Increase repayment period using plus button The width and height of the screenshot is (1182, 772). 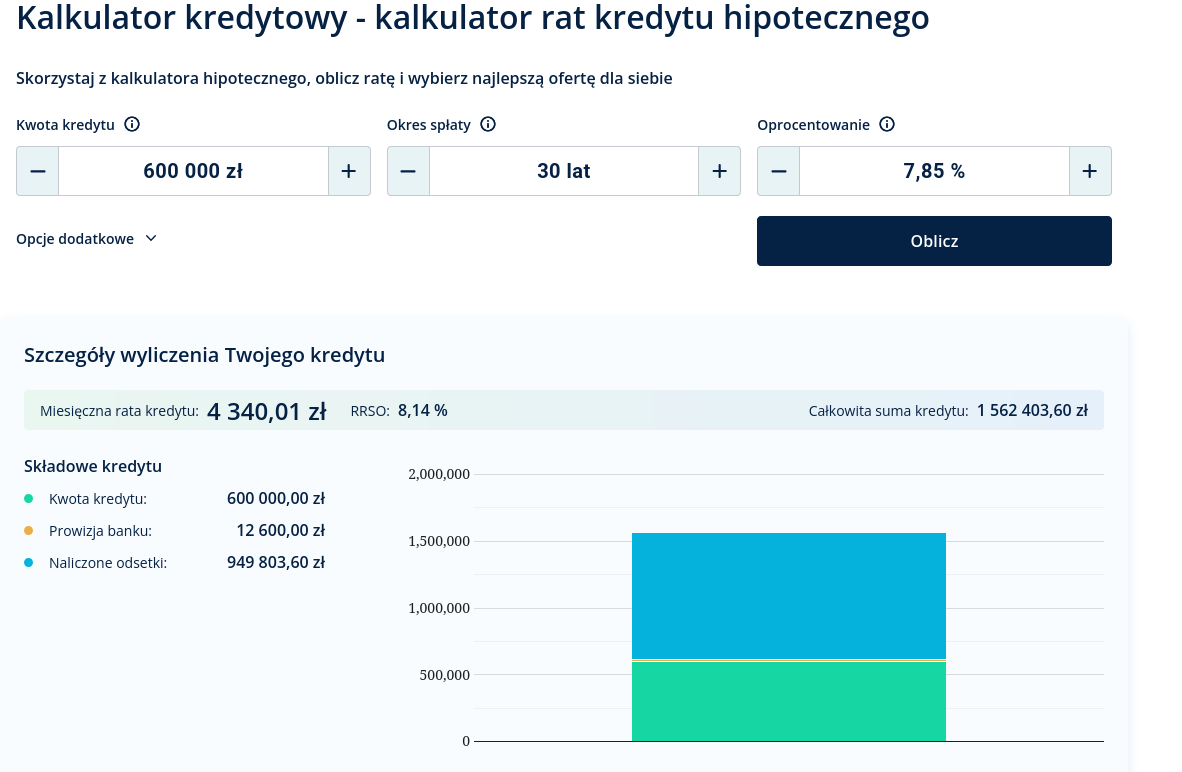pos(719,171)
